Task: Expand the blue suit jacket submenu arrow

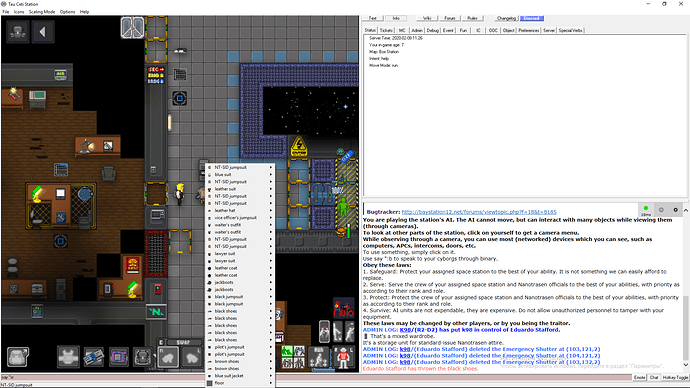Action: click(x=271, y=376)
